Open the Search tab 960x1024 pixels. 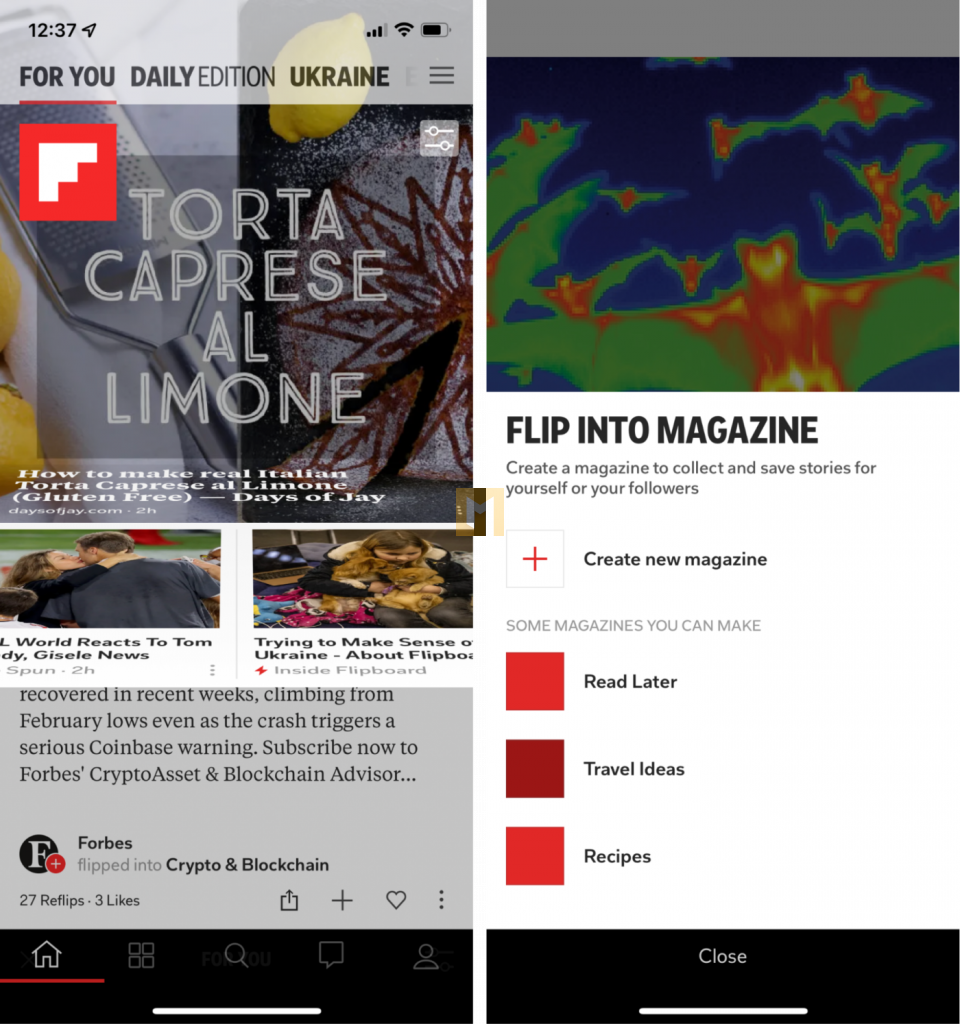(x=236, y=955)
